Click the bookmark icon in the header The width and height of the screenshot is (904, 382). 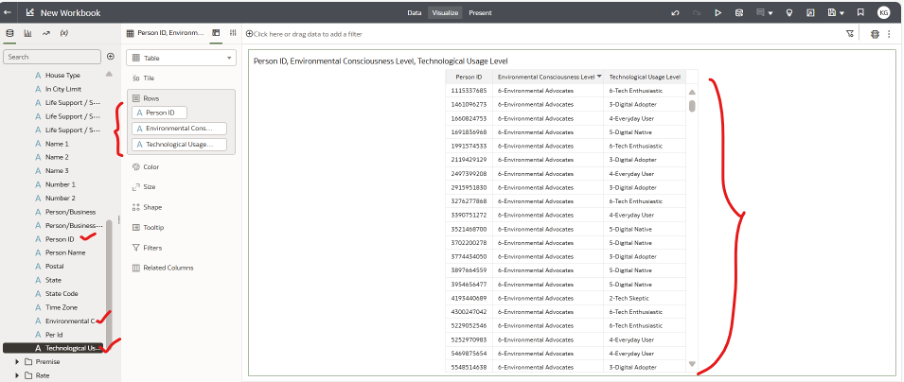click(x=860, y=13)
